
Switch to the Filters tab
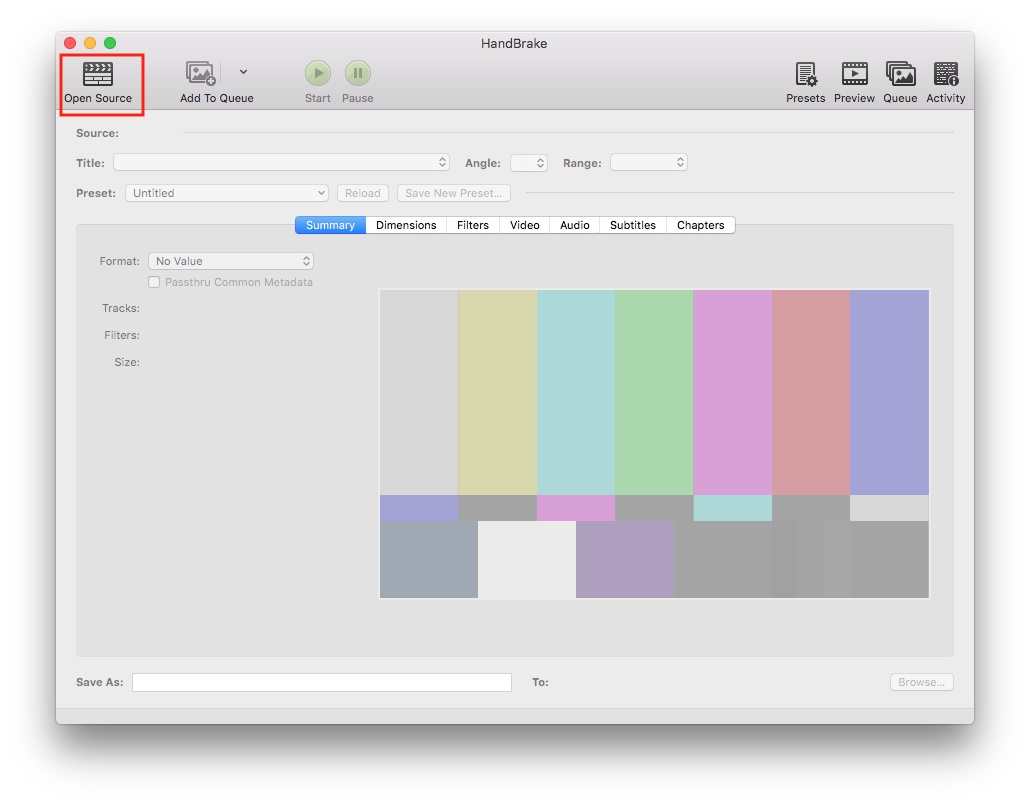[473, 225]
